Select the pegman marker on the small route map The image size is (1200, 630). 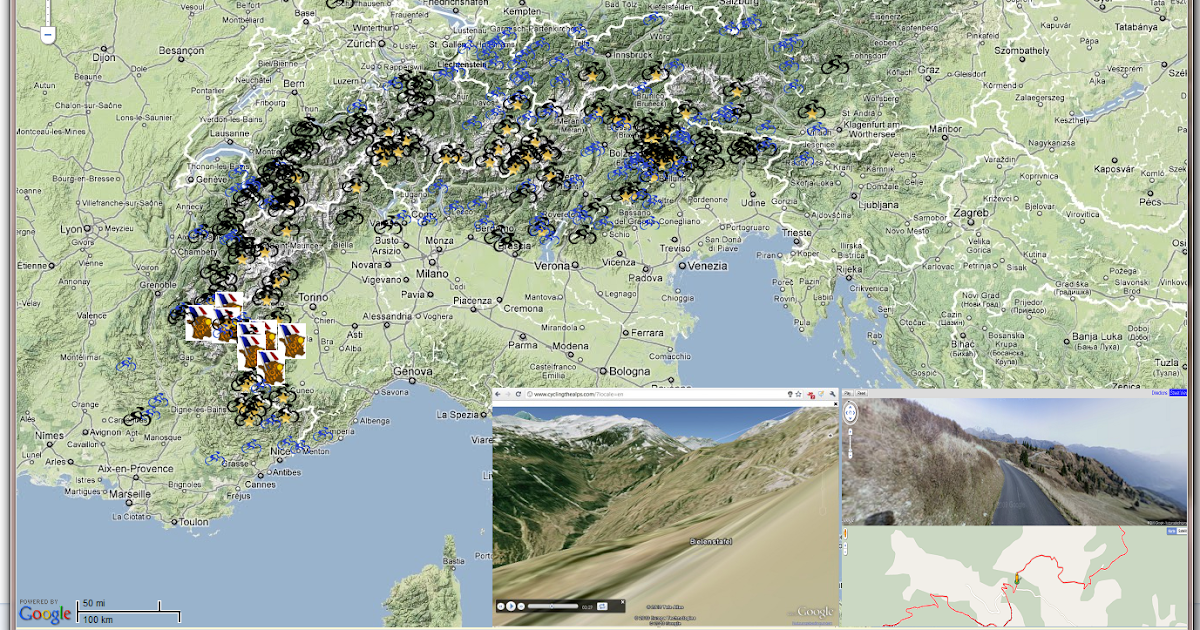[x=1017, y=578]
